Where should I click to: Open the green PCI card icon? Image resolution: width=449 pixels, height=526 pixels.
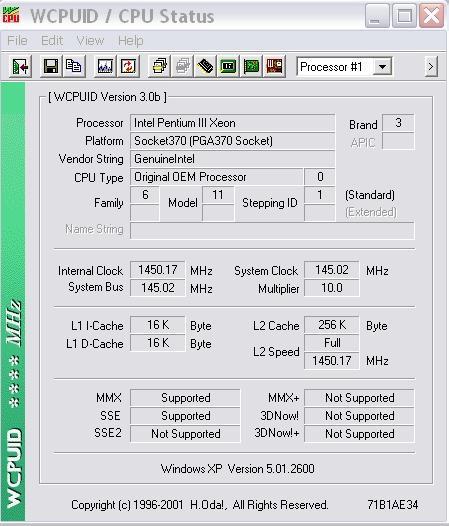coord(251,66)
